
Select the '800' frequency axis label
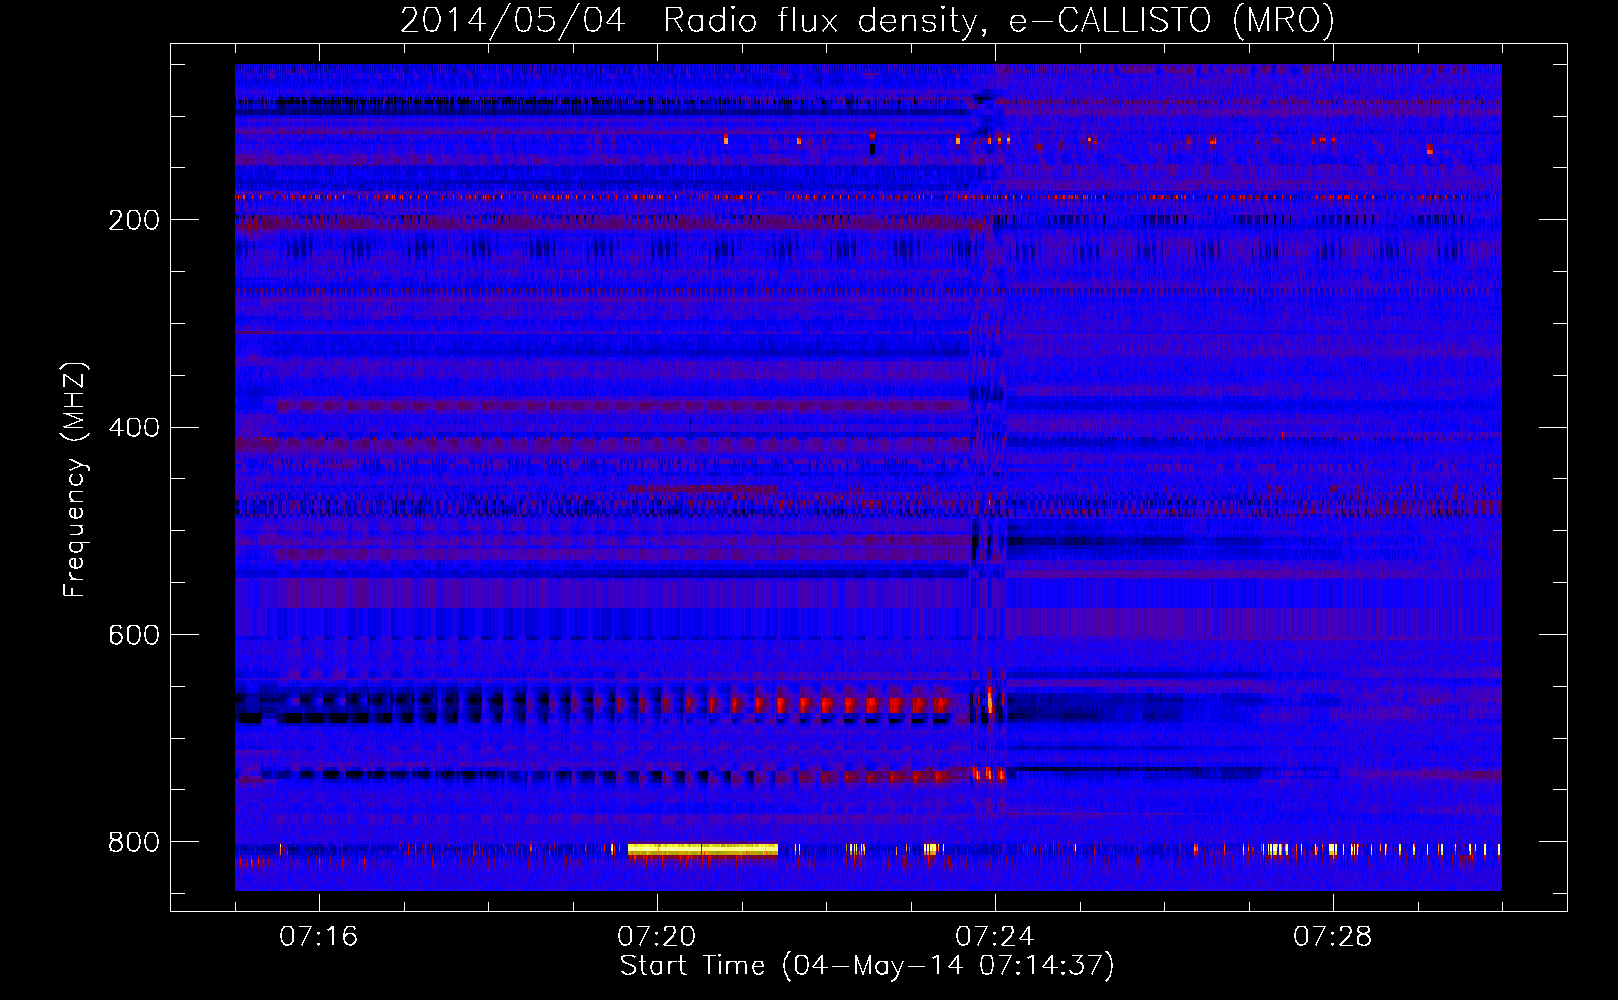[134, 843]
